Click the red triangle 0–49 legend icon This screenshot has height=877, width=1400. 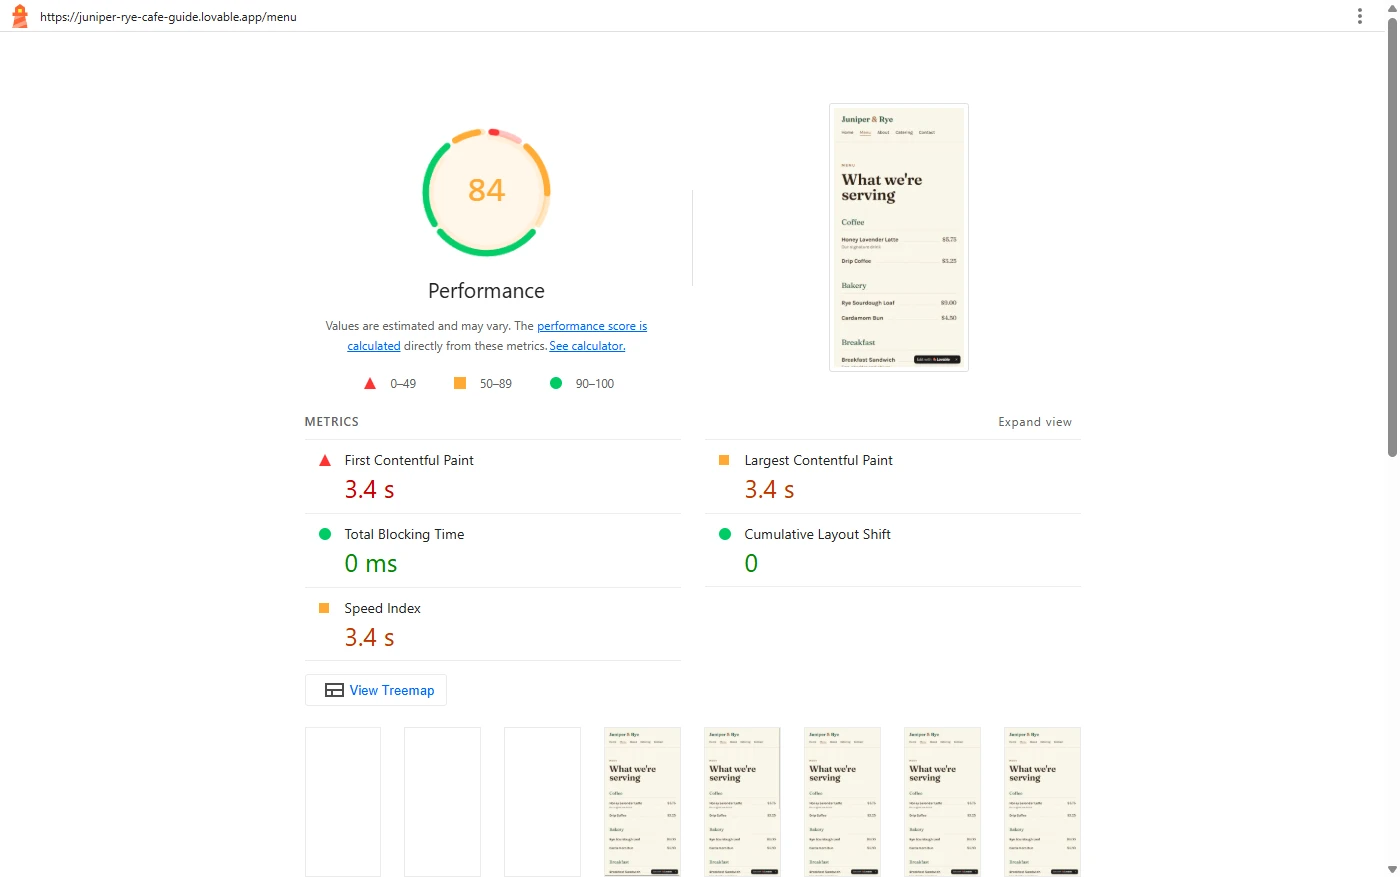[x=370, y=383]
